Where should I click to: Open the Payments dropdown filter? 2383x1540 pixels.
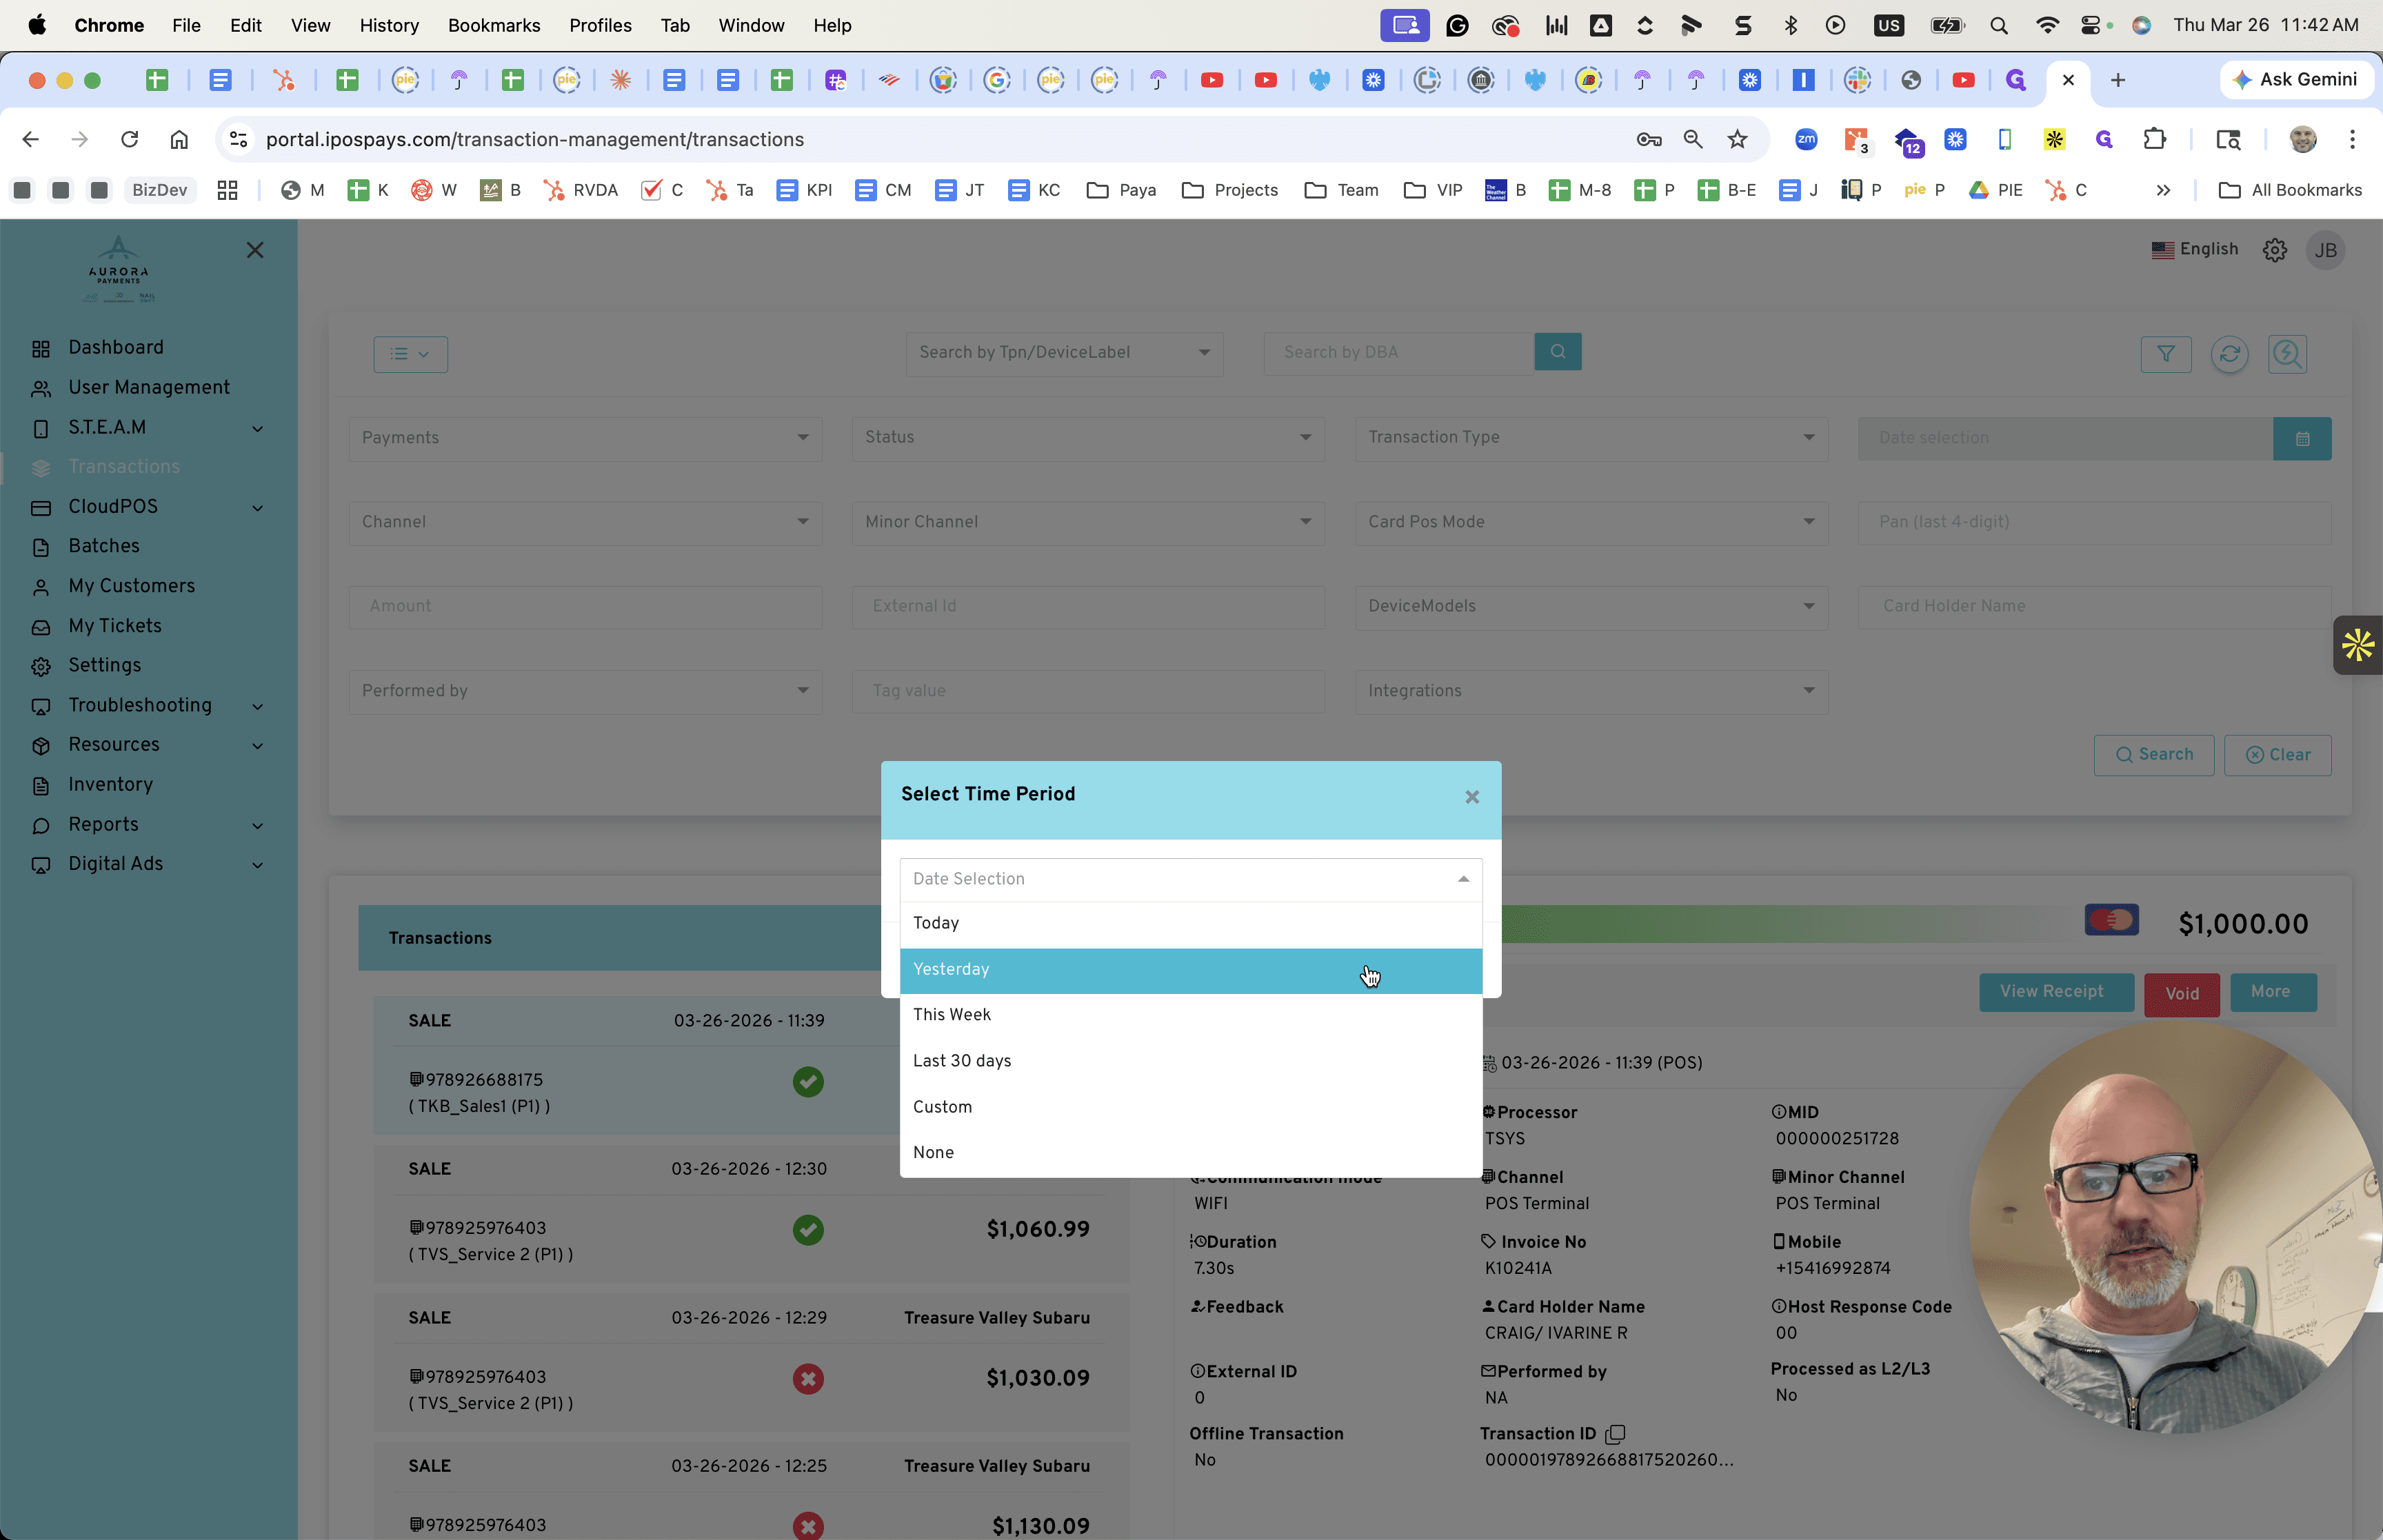pyautogui.click(x=585, y=438)
